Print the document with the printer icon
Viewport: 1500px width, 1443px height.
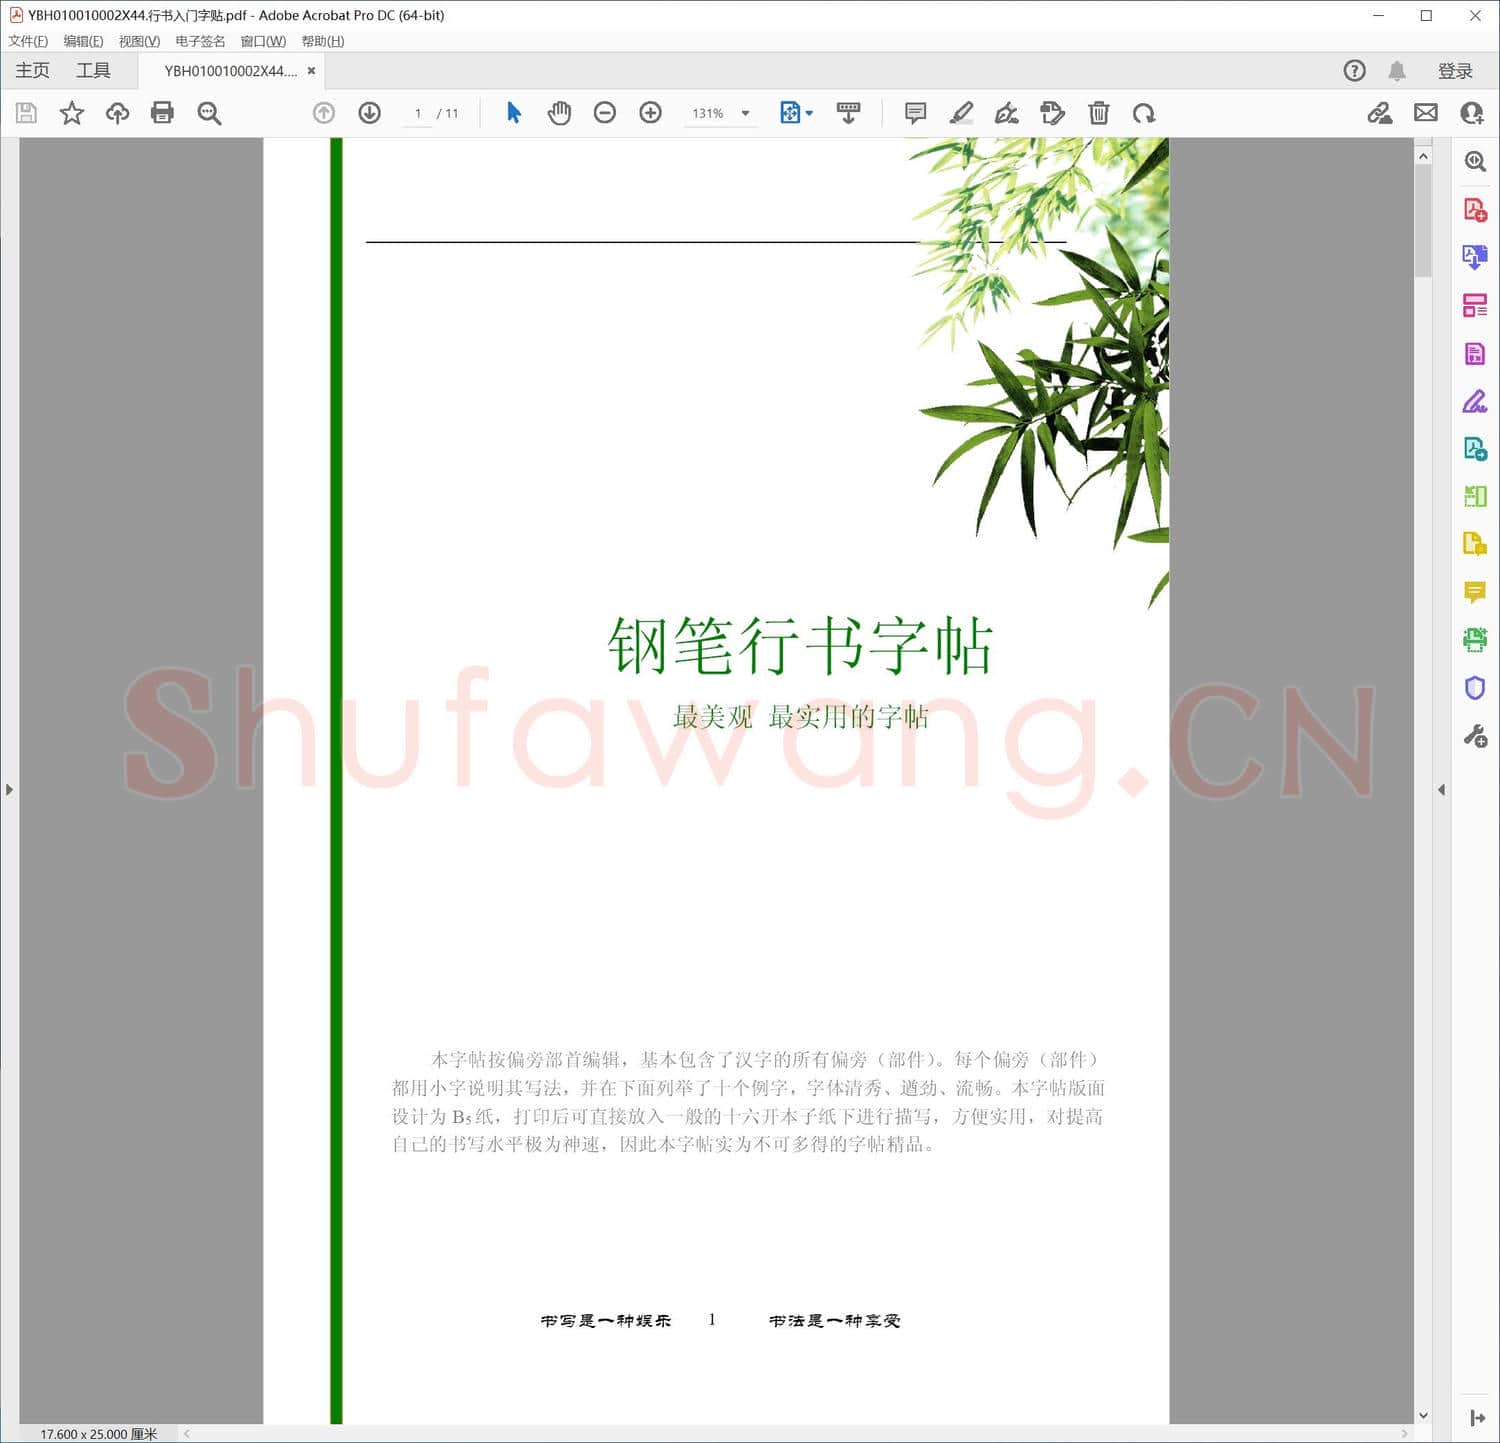click(x=162, y=113)
